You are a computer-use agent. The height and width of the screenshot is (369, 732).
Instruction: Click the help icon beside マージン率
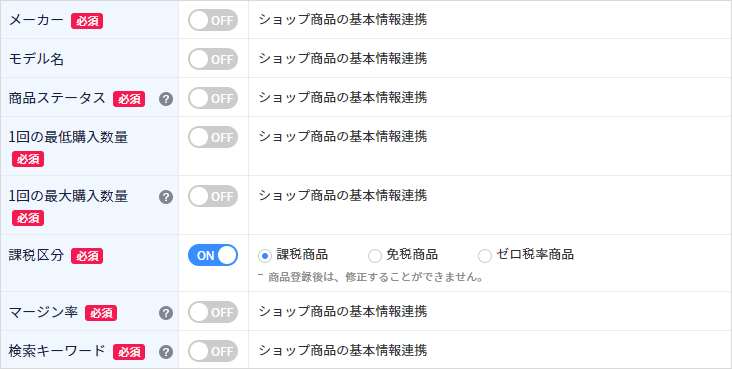pos(166,313)
